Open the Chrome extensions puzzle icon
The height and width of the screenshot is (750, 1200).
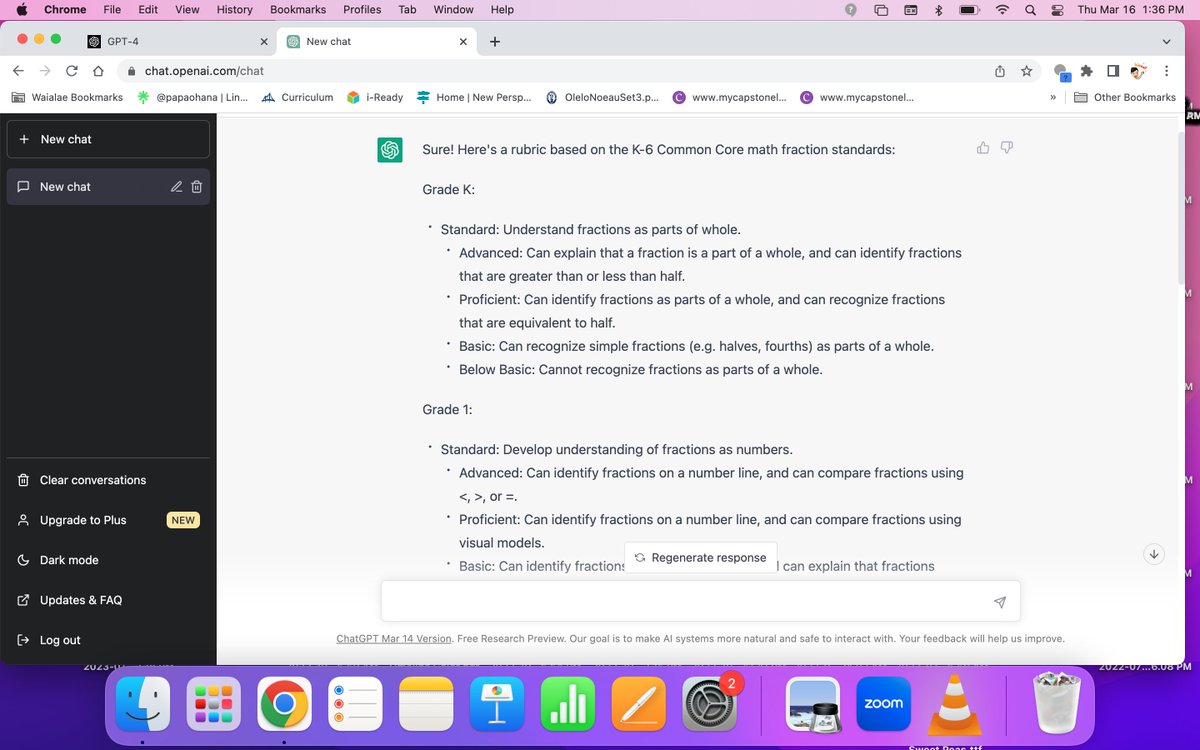pos(1087,71)
